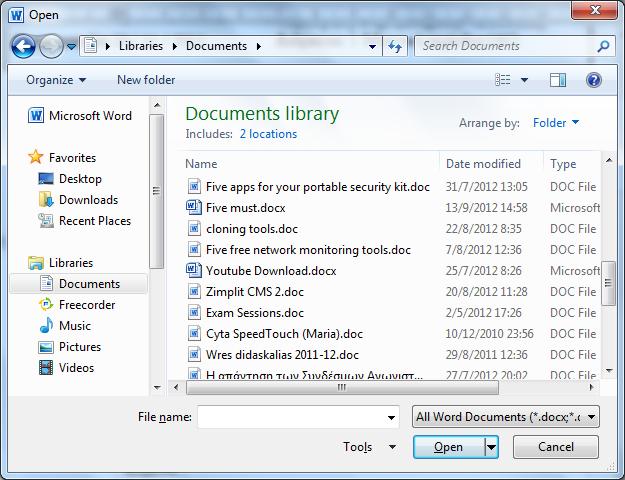Viewport: 625px width, 480px height.
Task: Click the file list scroll down arrow
Action: pos(609,370)
